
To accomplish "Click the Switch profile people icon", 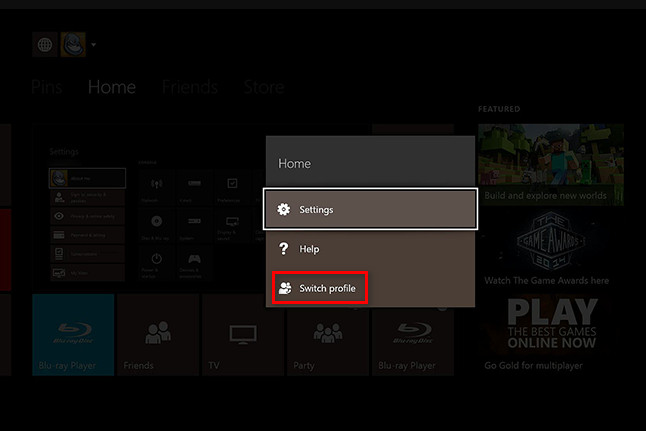I will click(x=285, y=288).
